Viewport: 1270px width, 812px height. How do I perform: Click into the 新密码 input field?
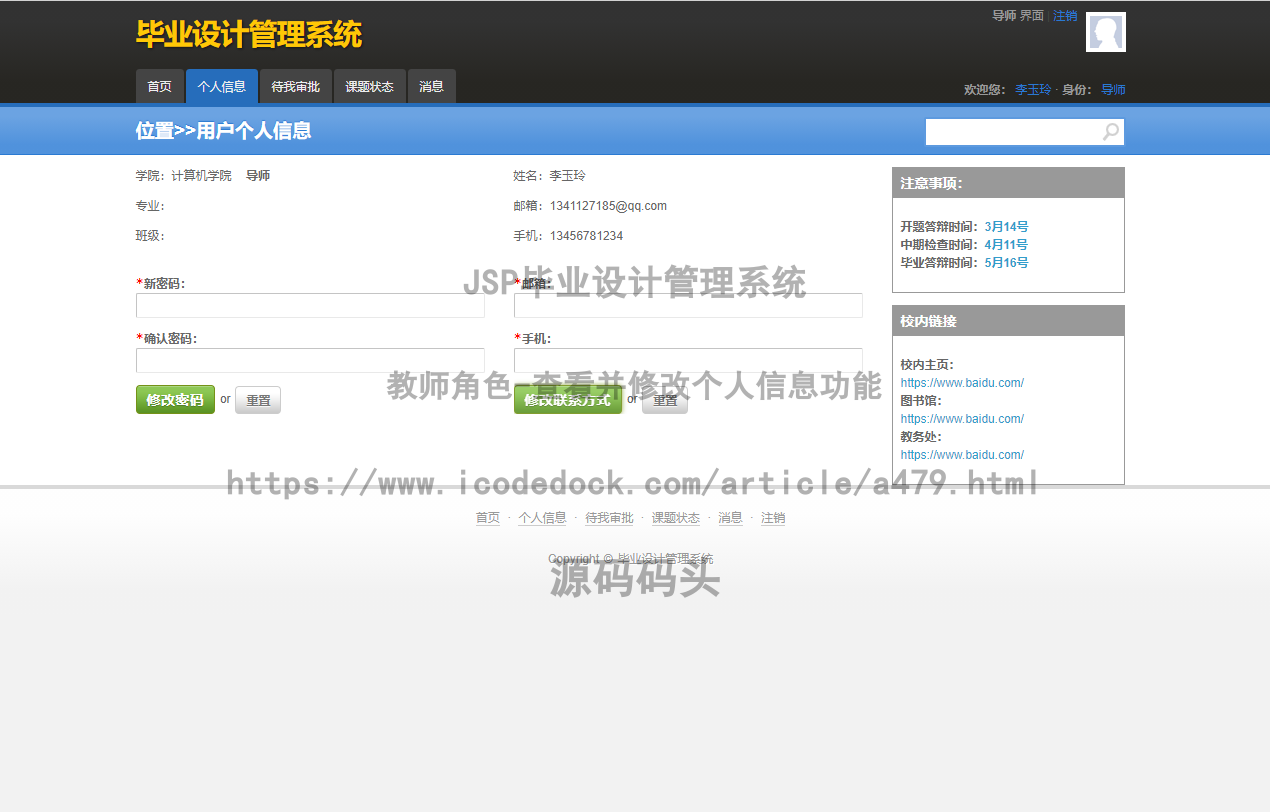click(310, 305)
